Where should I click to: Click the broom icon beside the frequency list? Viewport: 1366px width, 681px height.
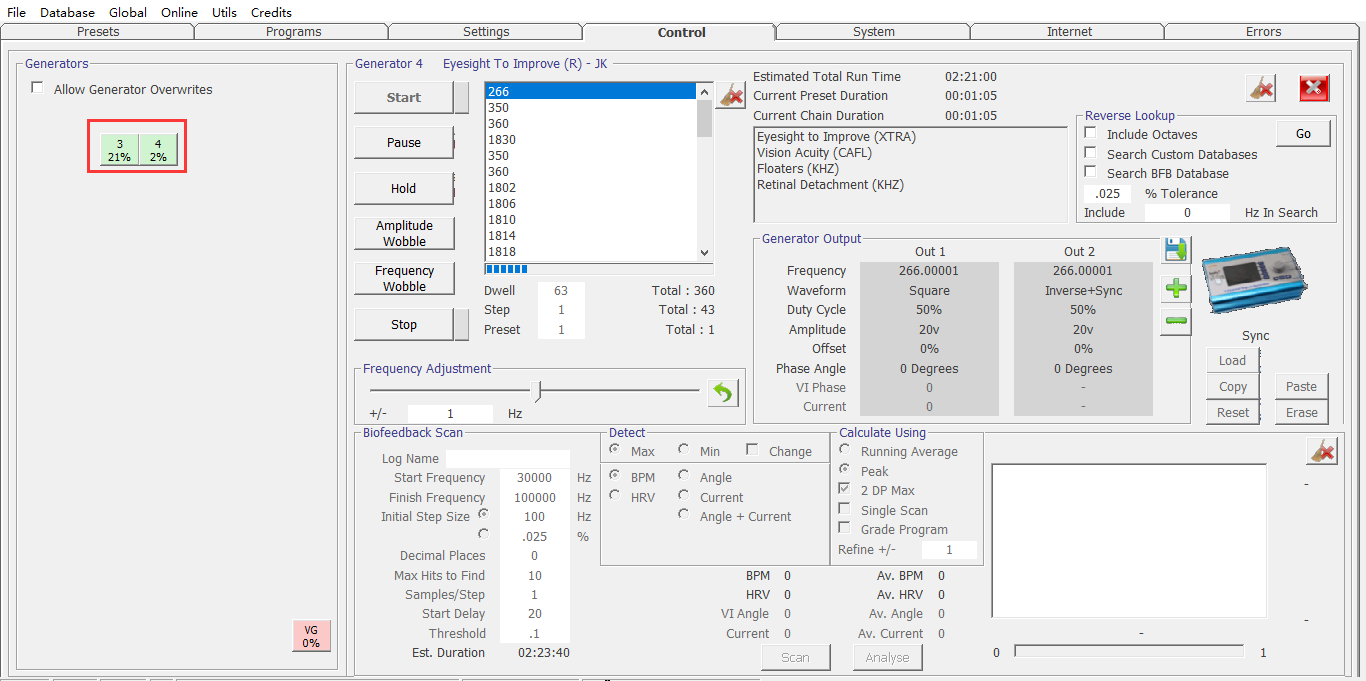(x=731, y=96)
